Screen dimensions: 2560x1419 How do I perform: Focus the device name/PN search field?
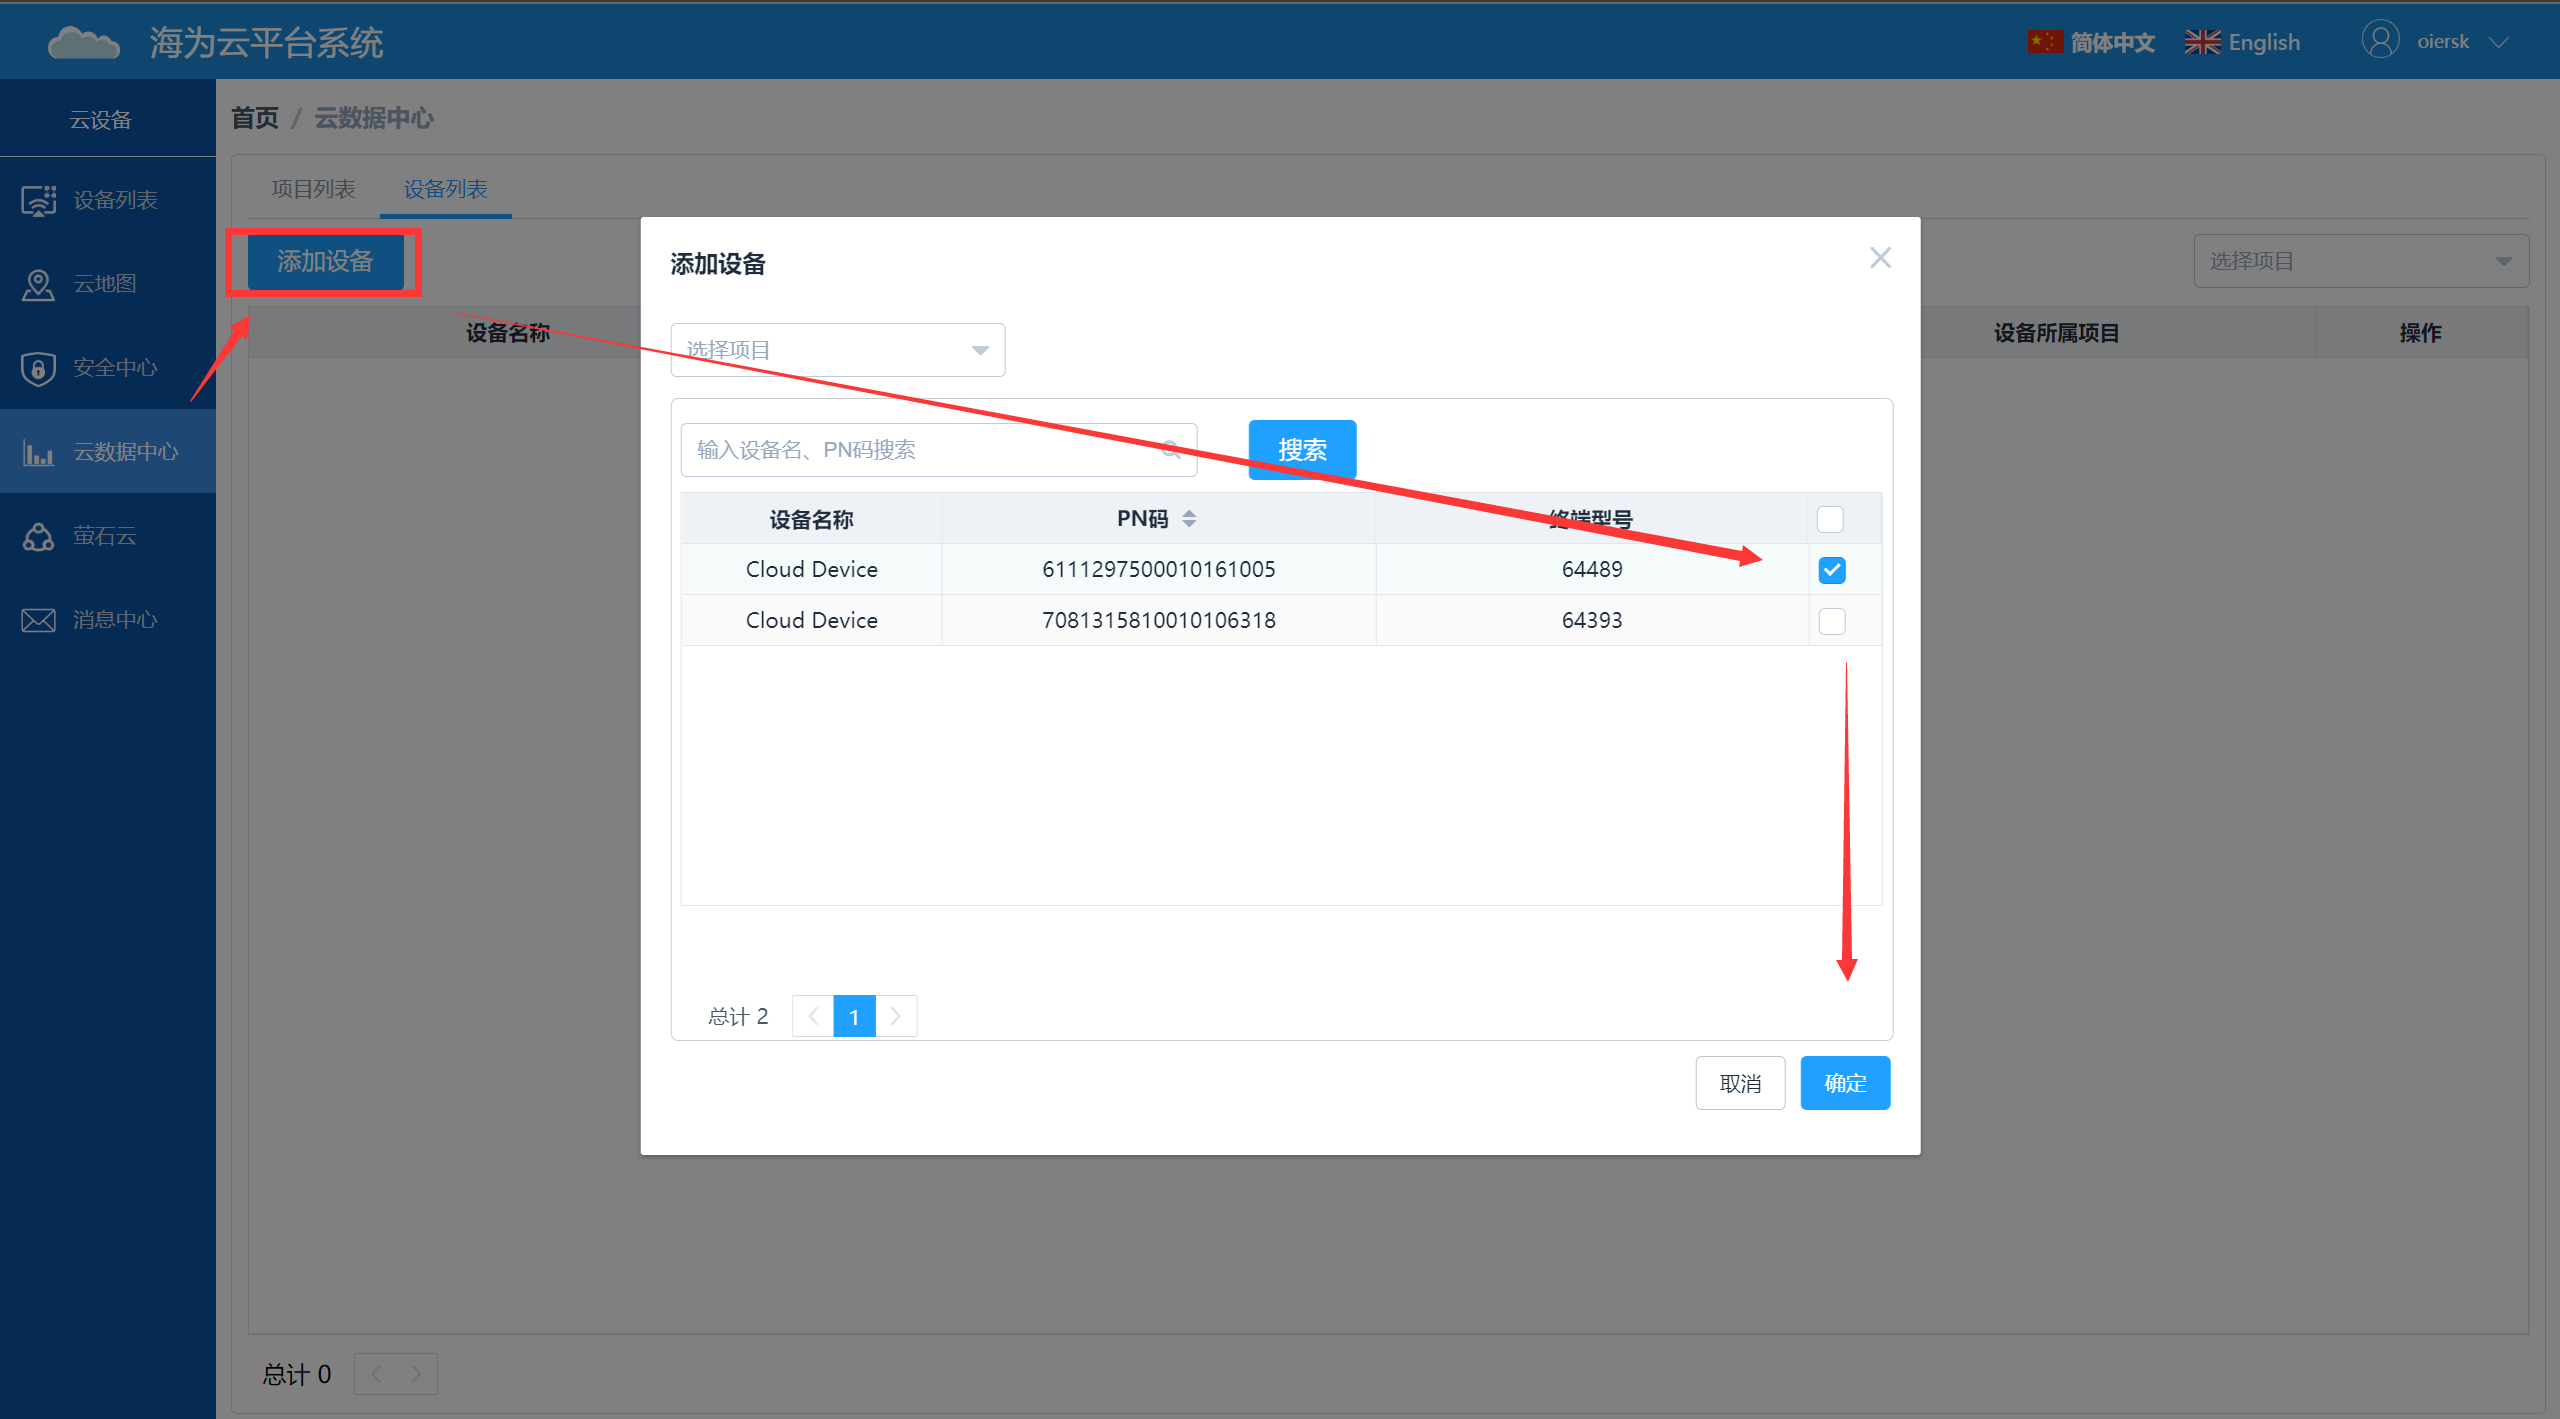click(939, 450)
